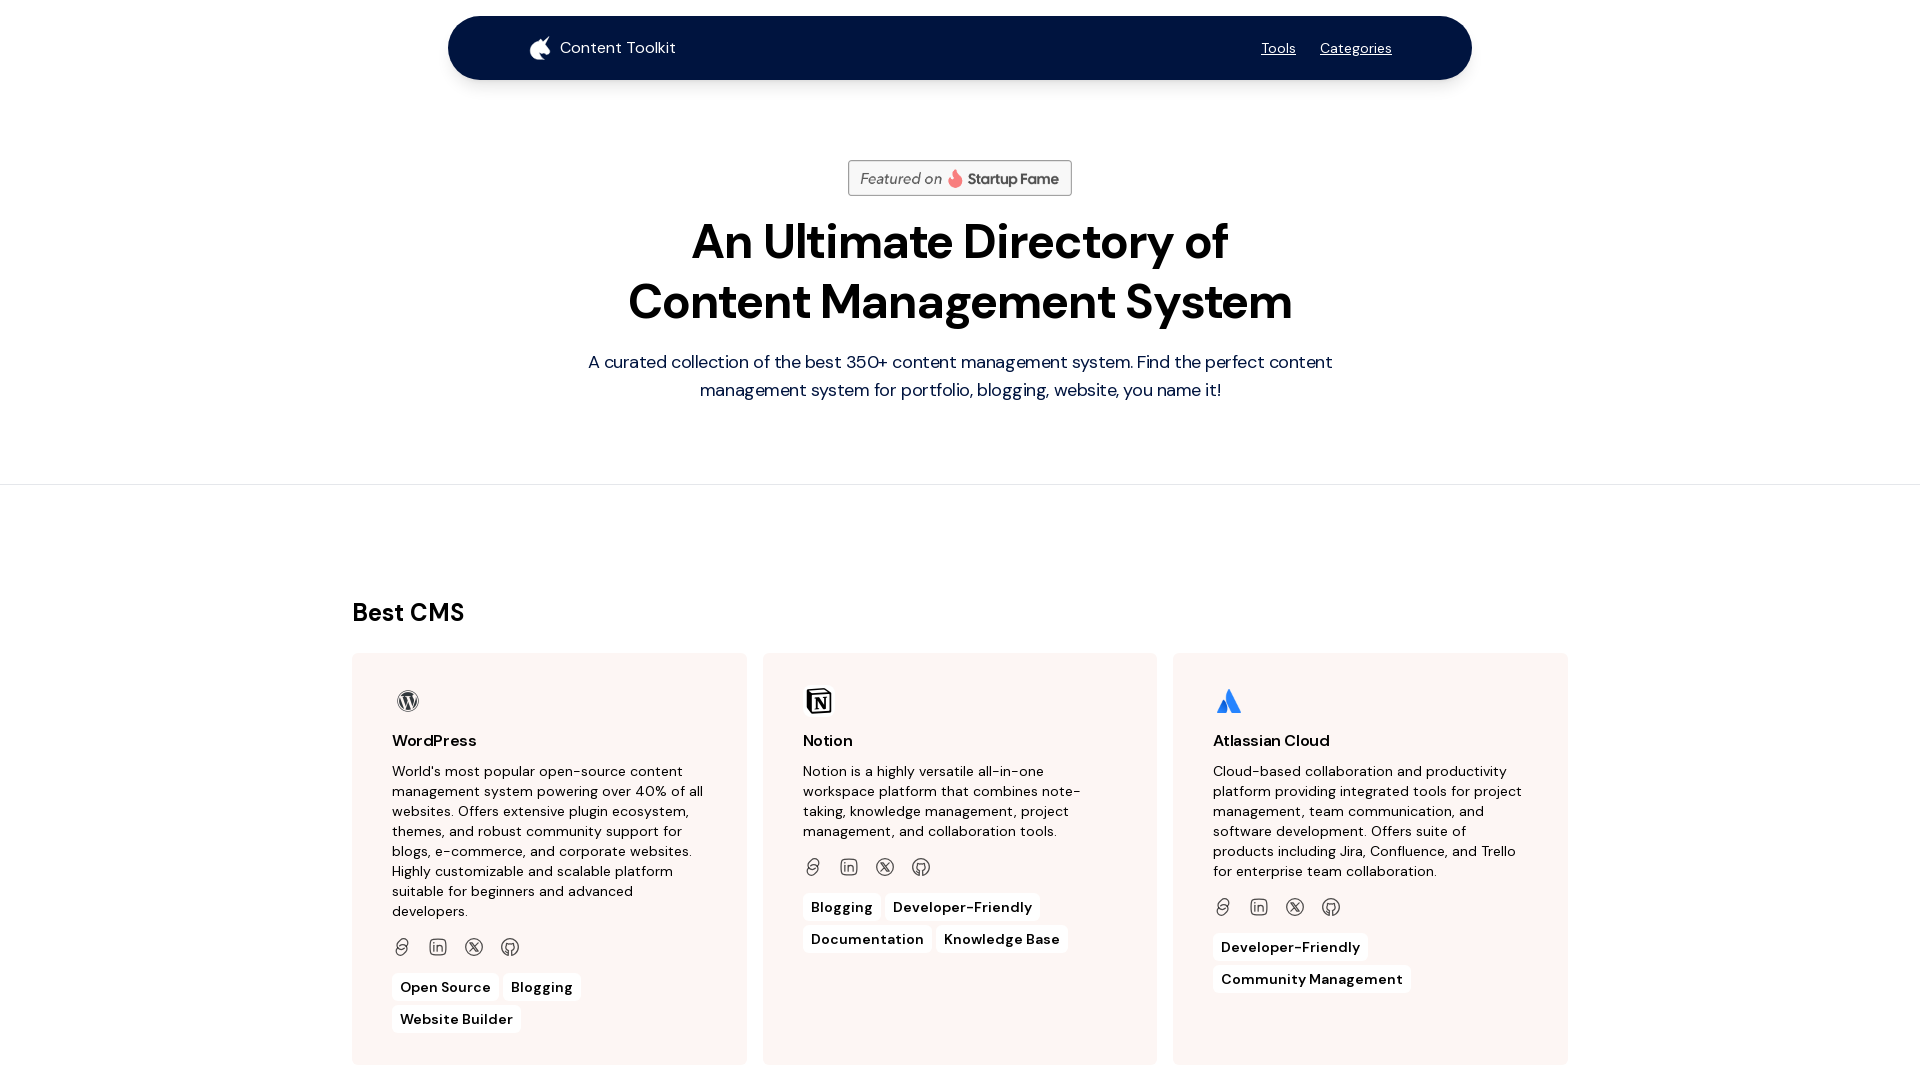Select the Website Builder tag
Image resolution: width=1920 pixels, height=1080 pixels.
click(456, 1019)
